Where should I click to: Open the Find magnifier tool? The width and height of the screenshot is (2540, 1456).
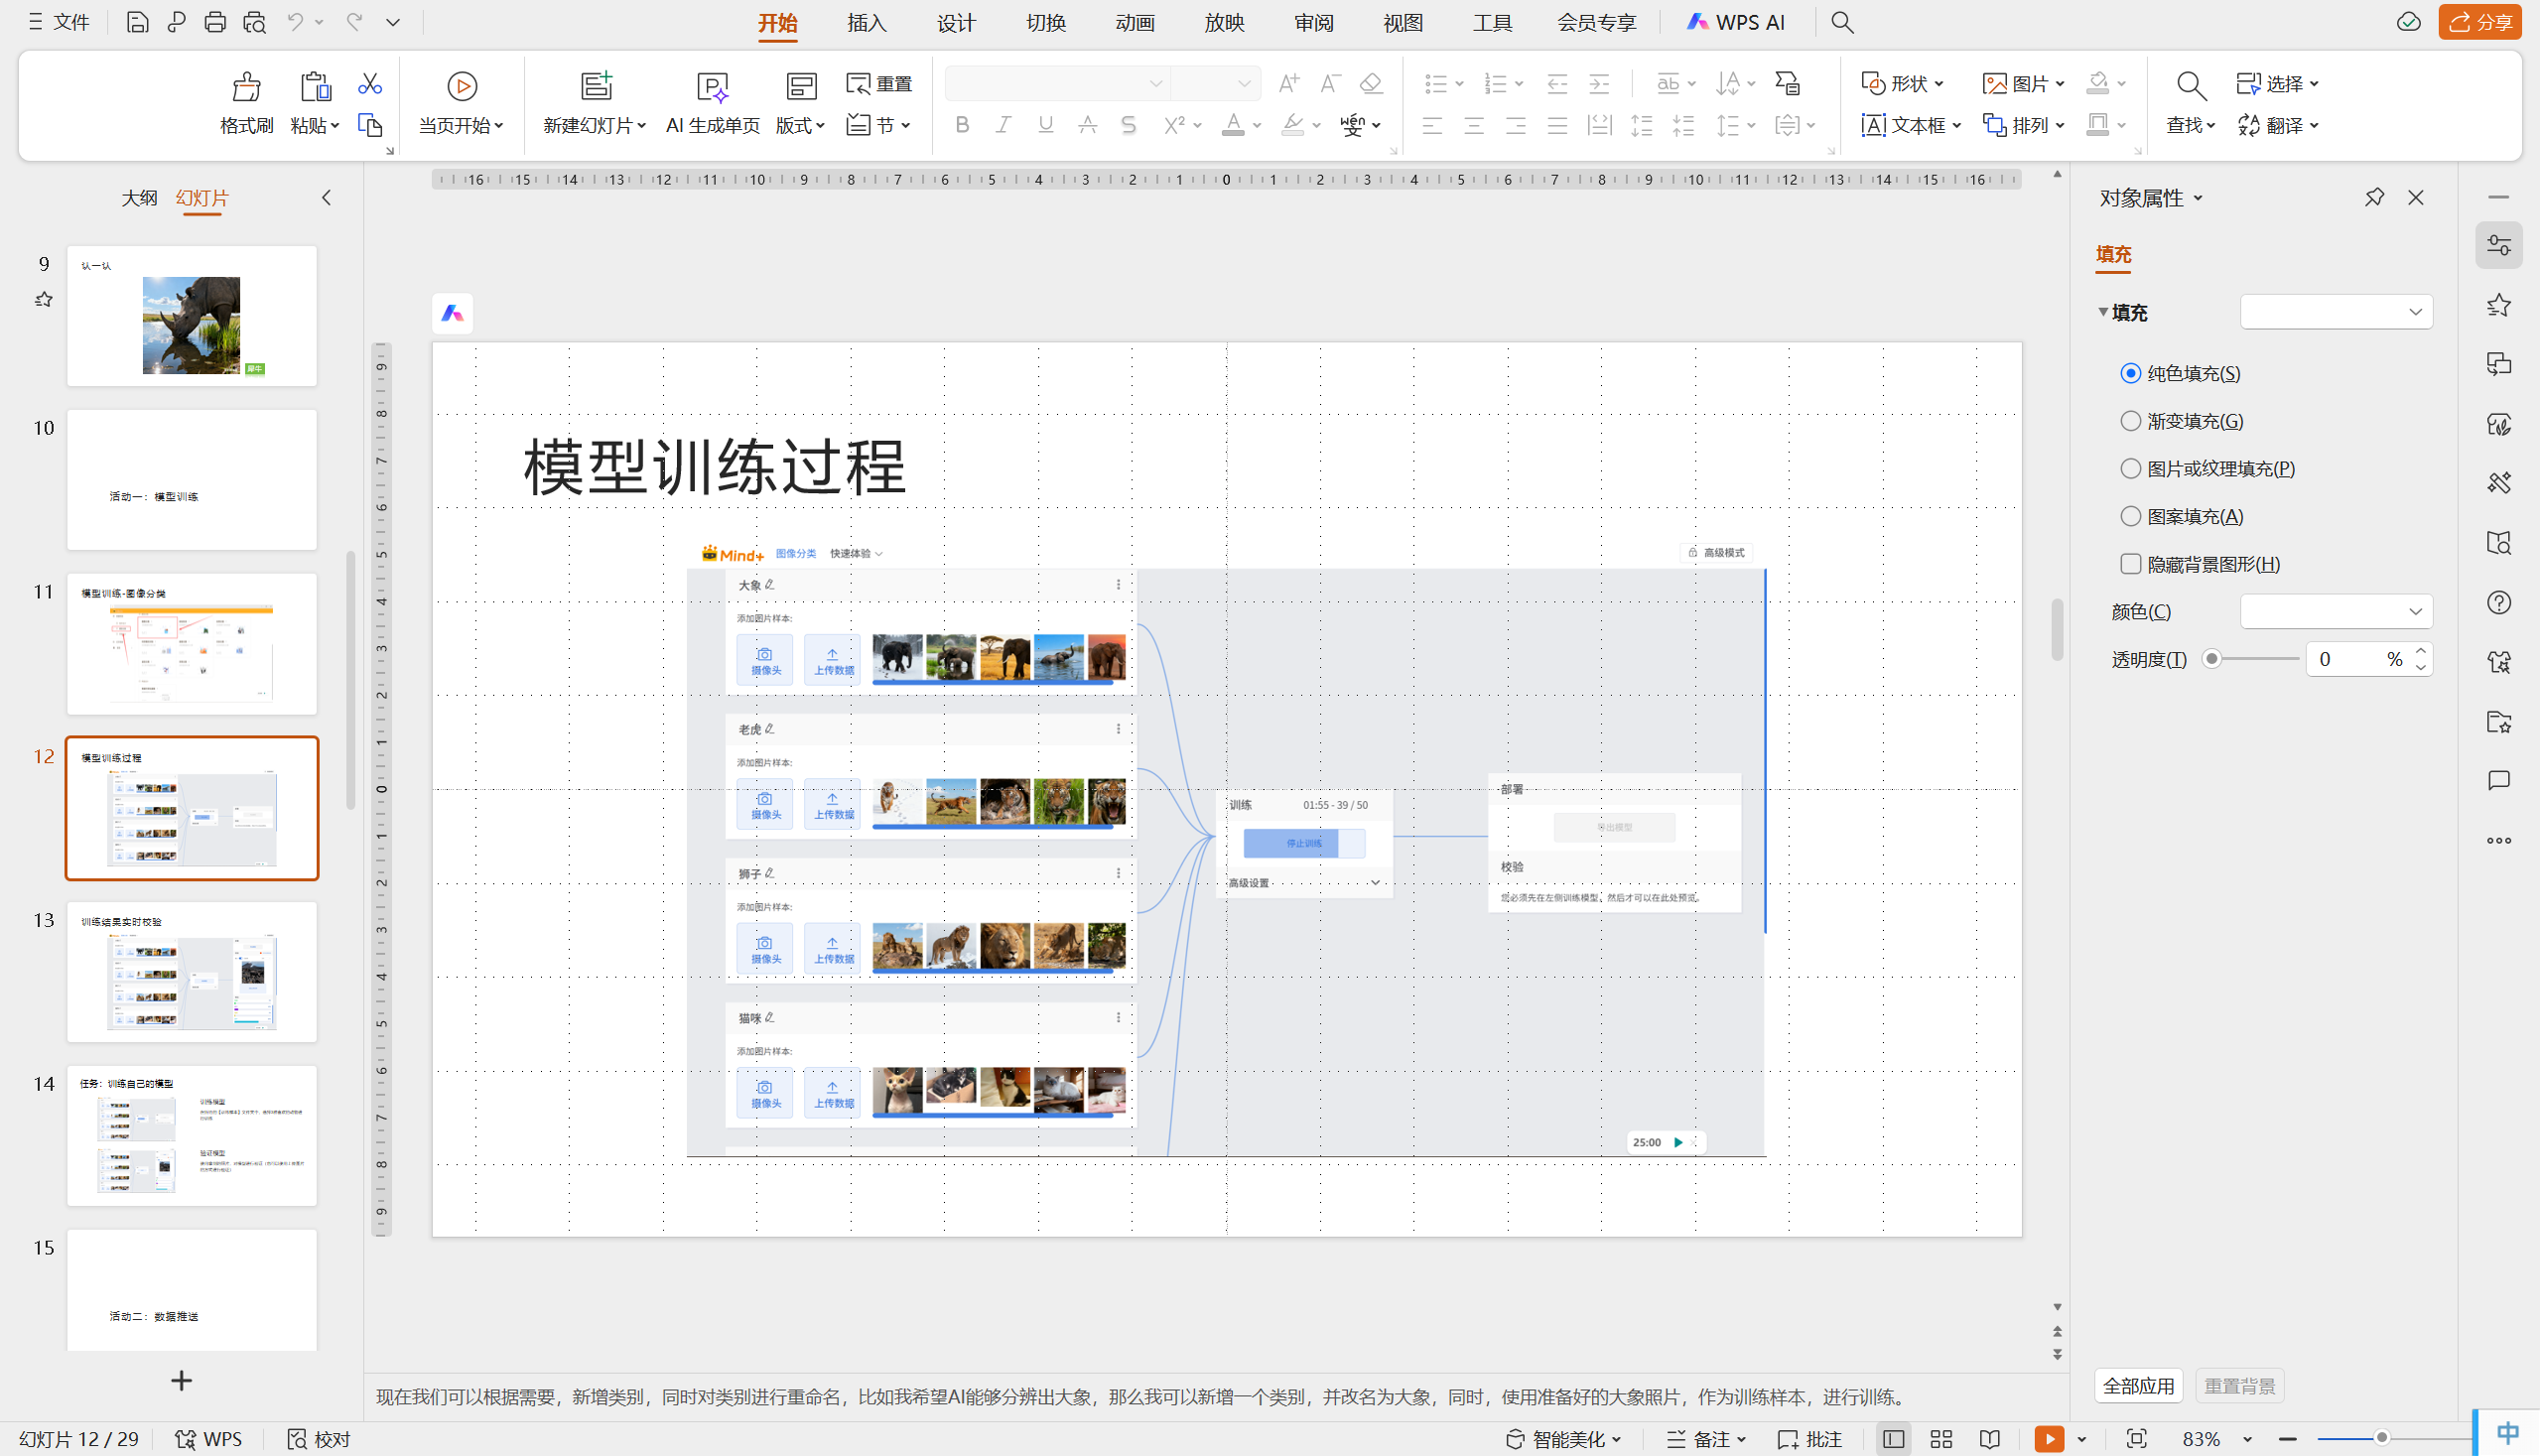tap(2191, 87)
